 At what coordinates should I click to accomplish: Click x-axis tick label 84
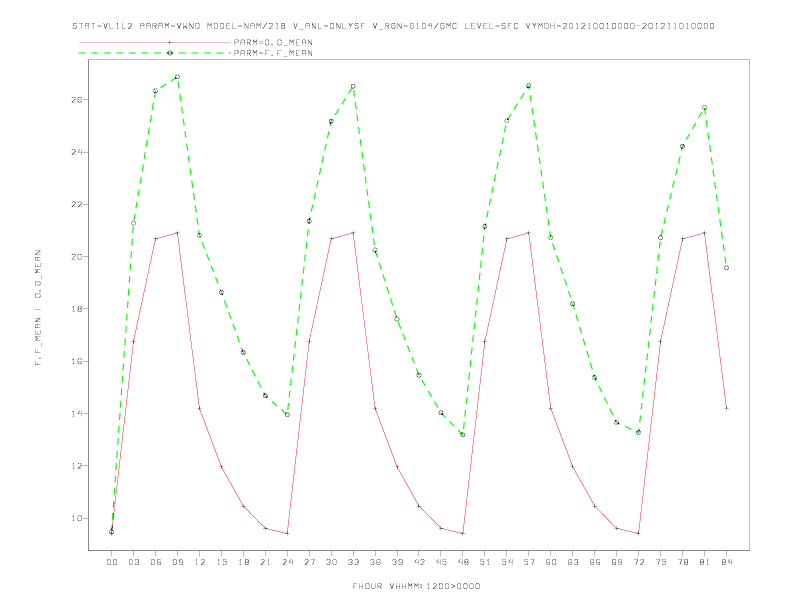point(726,562)
